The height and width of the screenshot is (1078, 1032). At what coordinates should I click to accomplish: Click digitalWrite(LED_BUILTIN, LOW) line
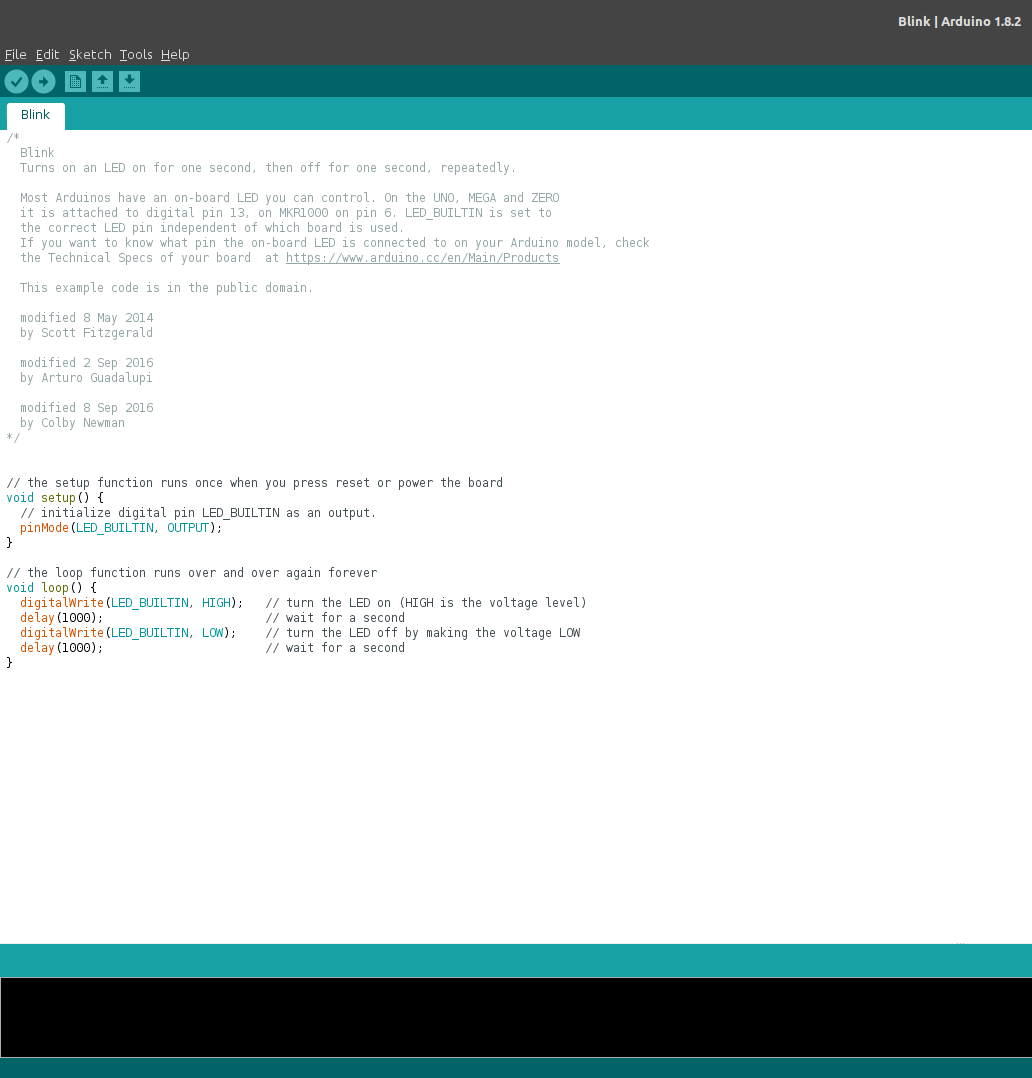(128, 633)
